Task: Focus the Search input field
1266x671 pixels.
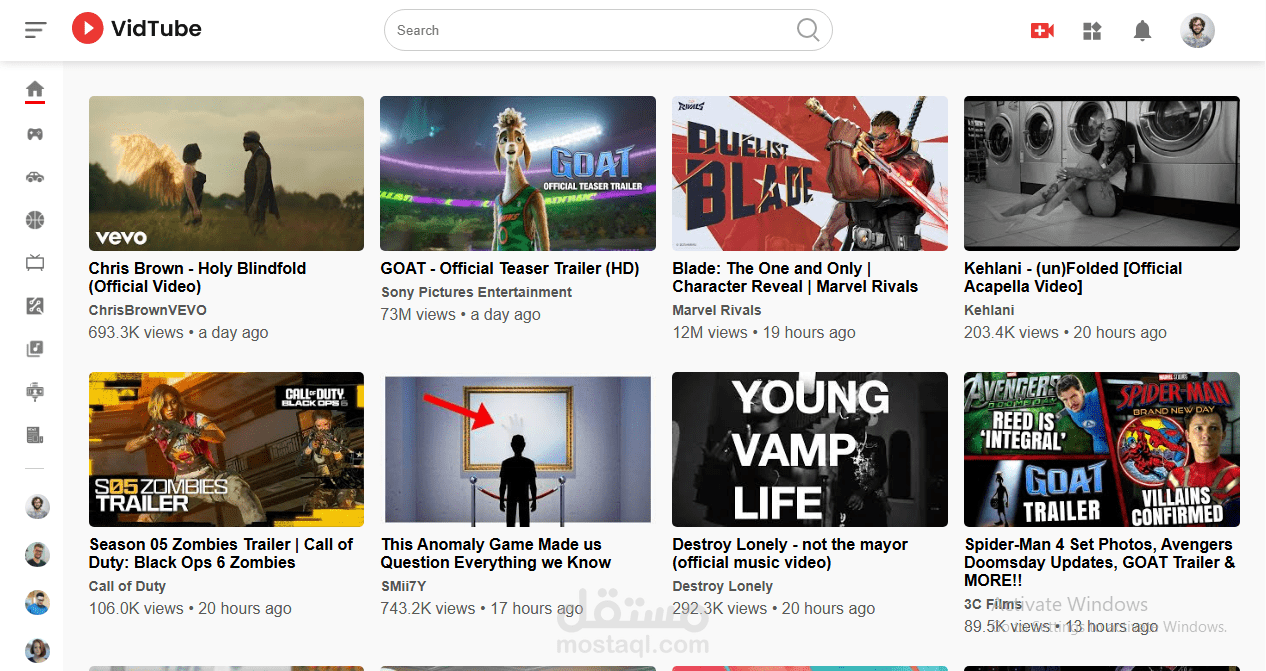Action: [x=595, y=30]
